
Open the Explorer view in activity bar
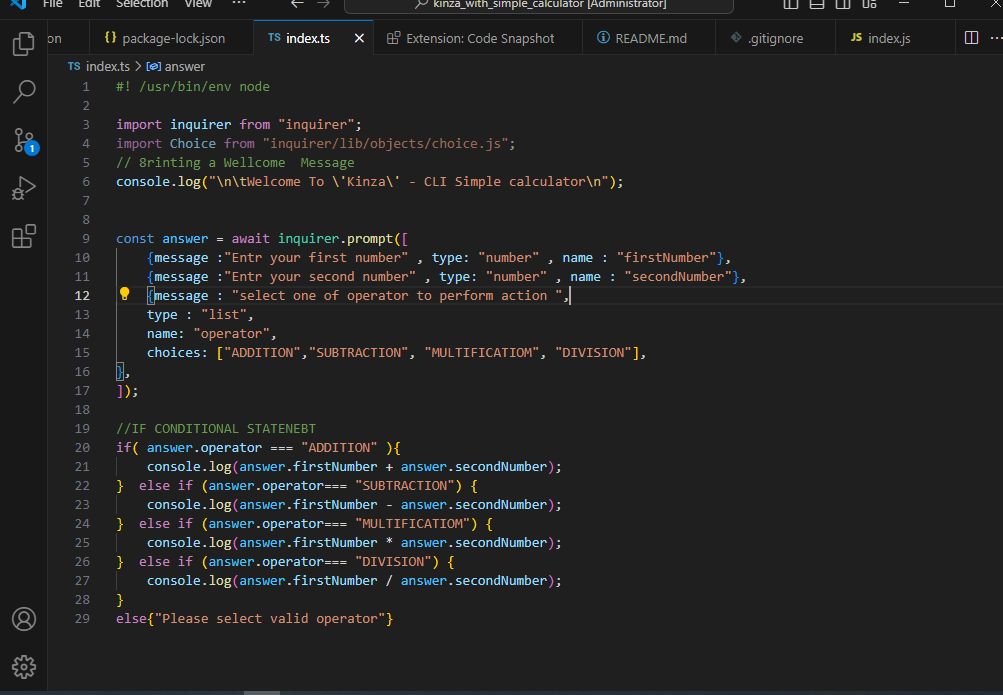coord(24,45)
